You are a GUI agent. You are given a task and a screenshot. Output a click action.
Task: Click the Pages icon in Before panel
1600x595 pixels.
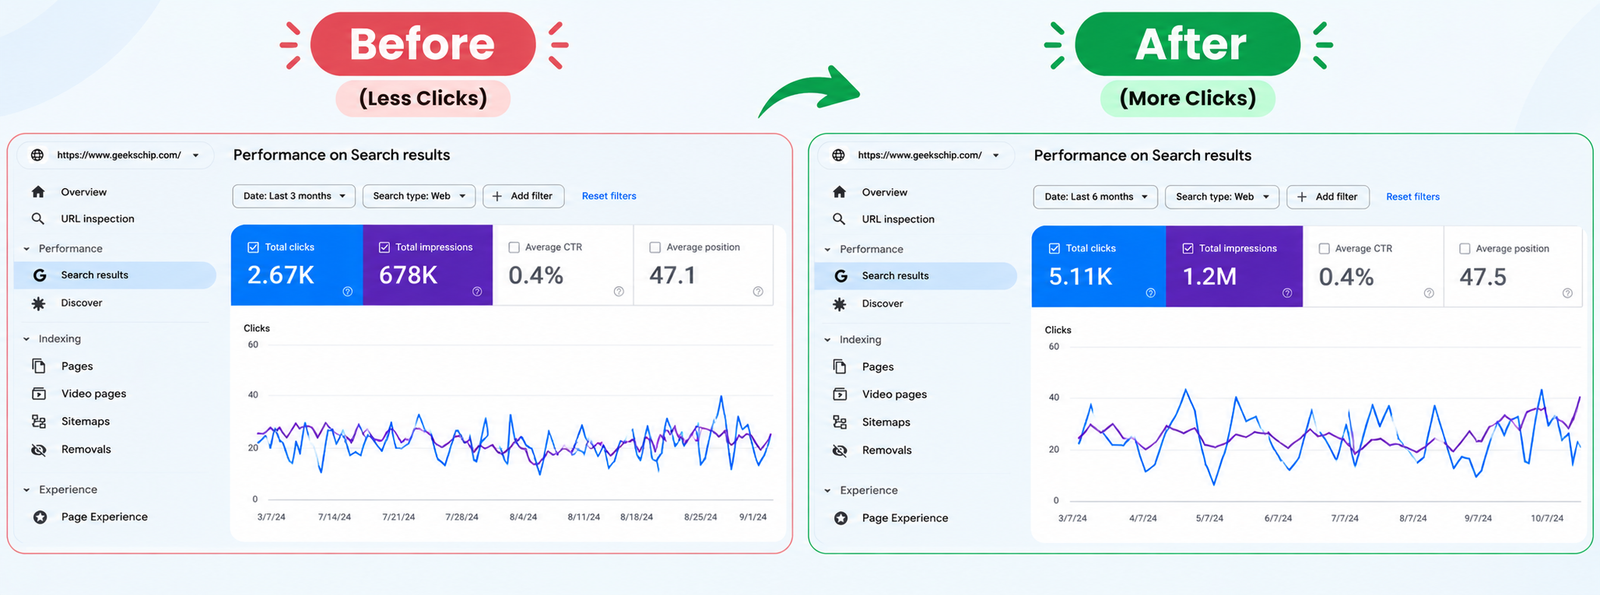(39, 366)
